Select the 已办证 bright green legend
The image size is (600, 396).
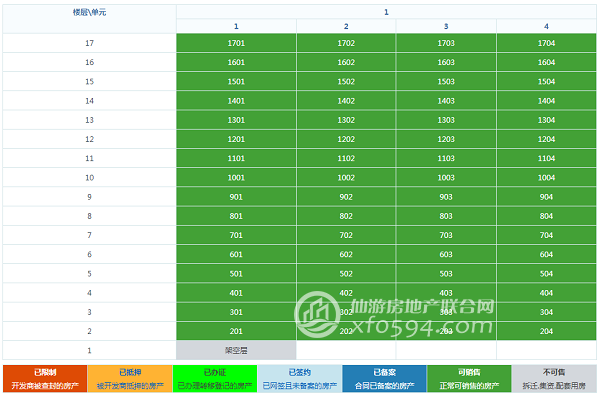point(215,379)
